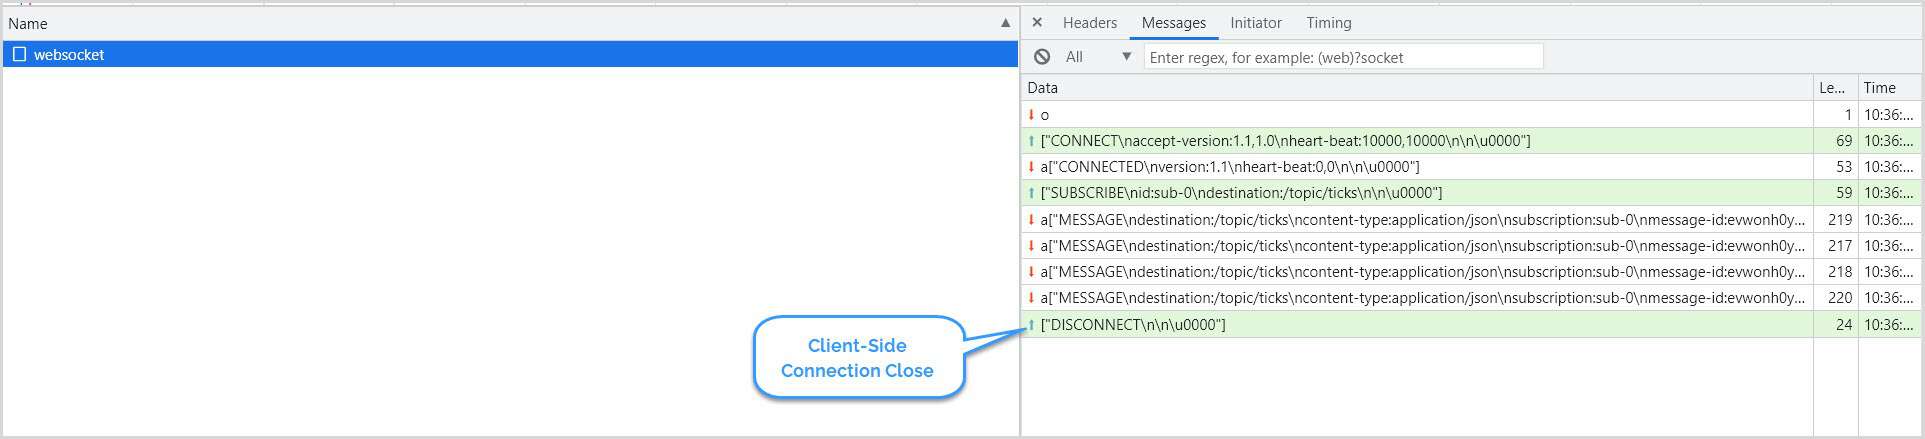The image size is (1925, 439).
Task: Close the request details panel
Action: [1037, 22]
